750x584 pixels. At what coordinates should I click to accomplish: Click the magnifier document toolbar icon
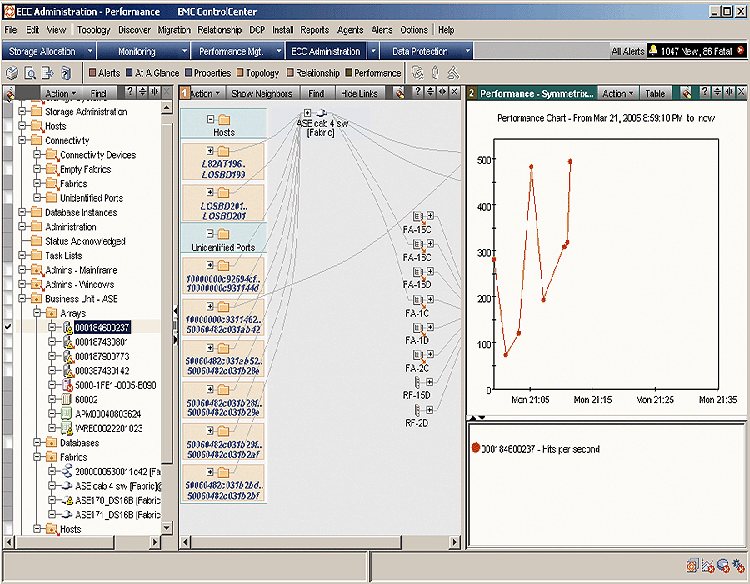click(30, 73)
